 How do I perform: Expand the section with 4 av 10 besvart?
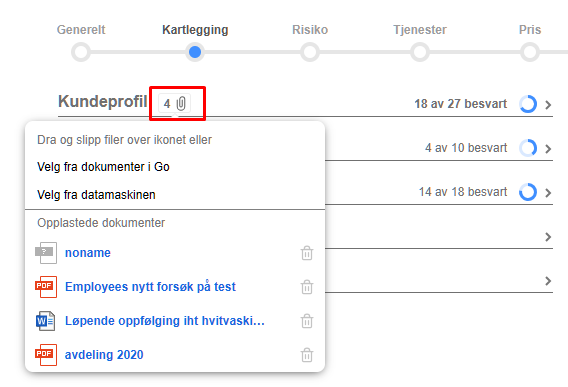click(x=548, y=149)
